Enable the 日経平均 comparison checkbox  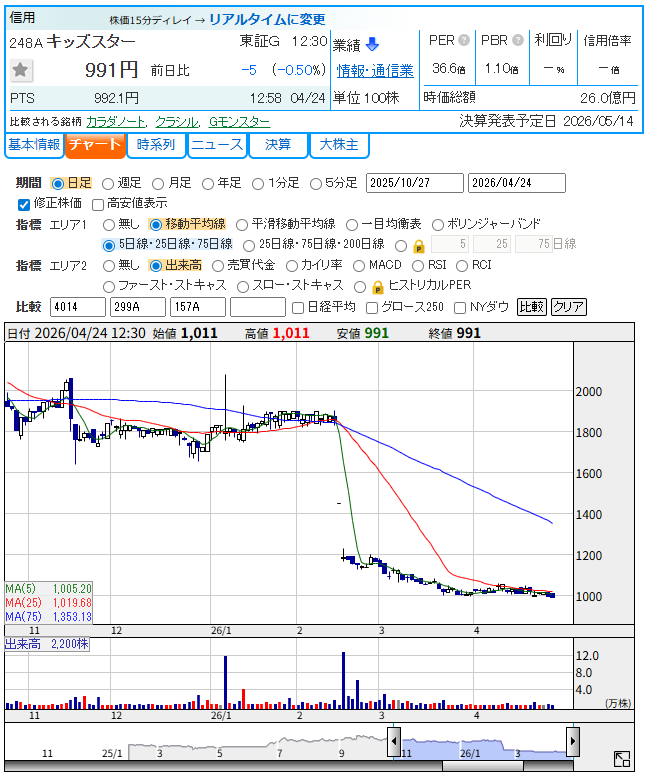coord(296,307)
